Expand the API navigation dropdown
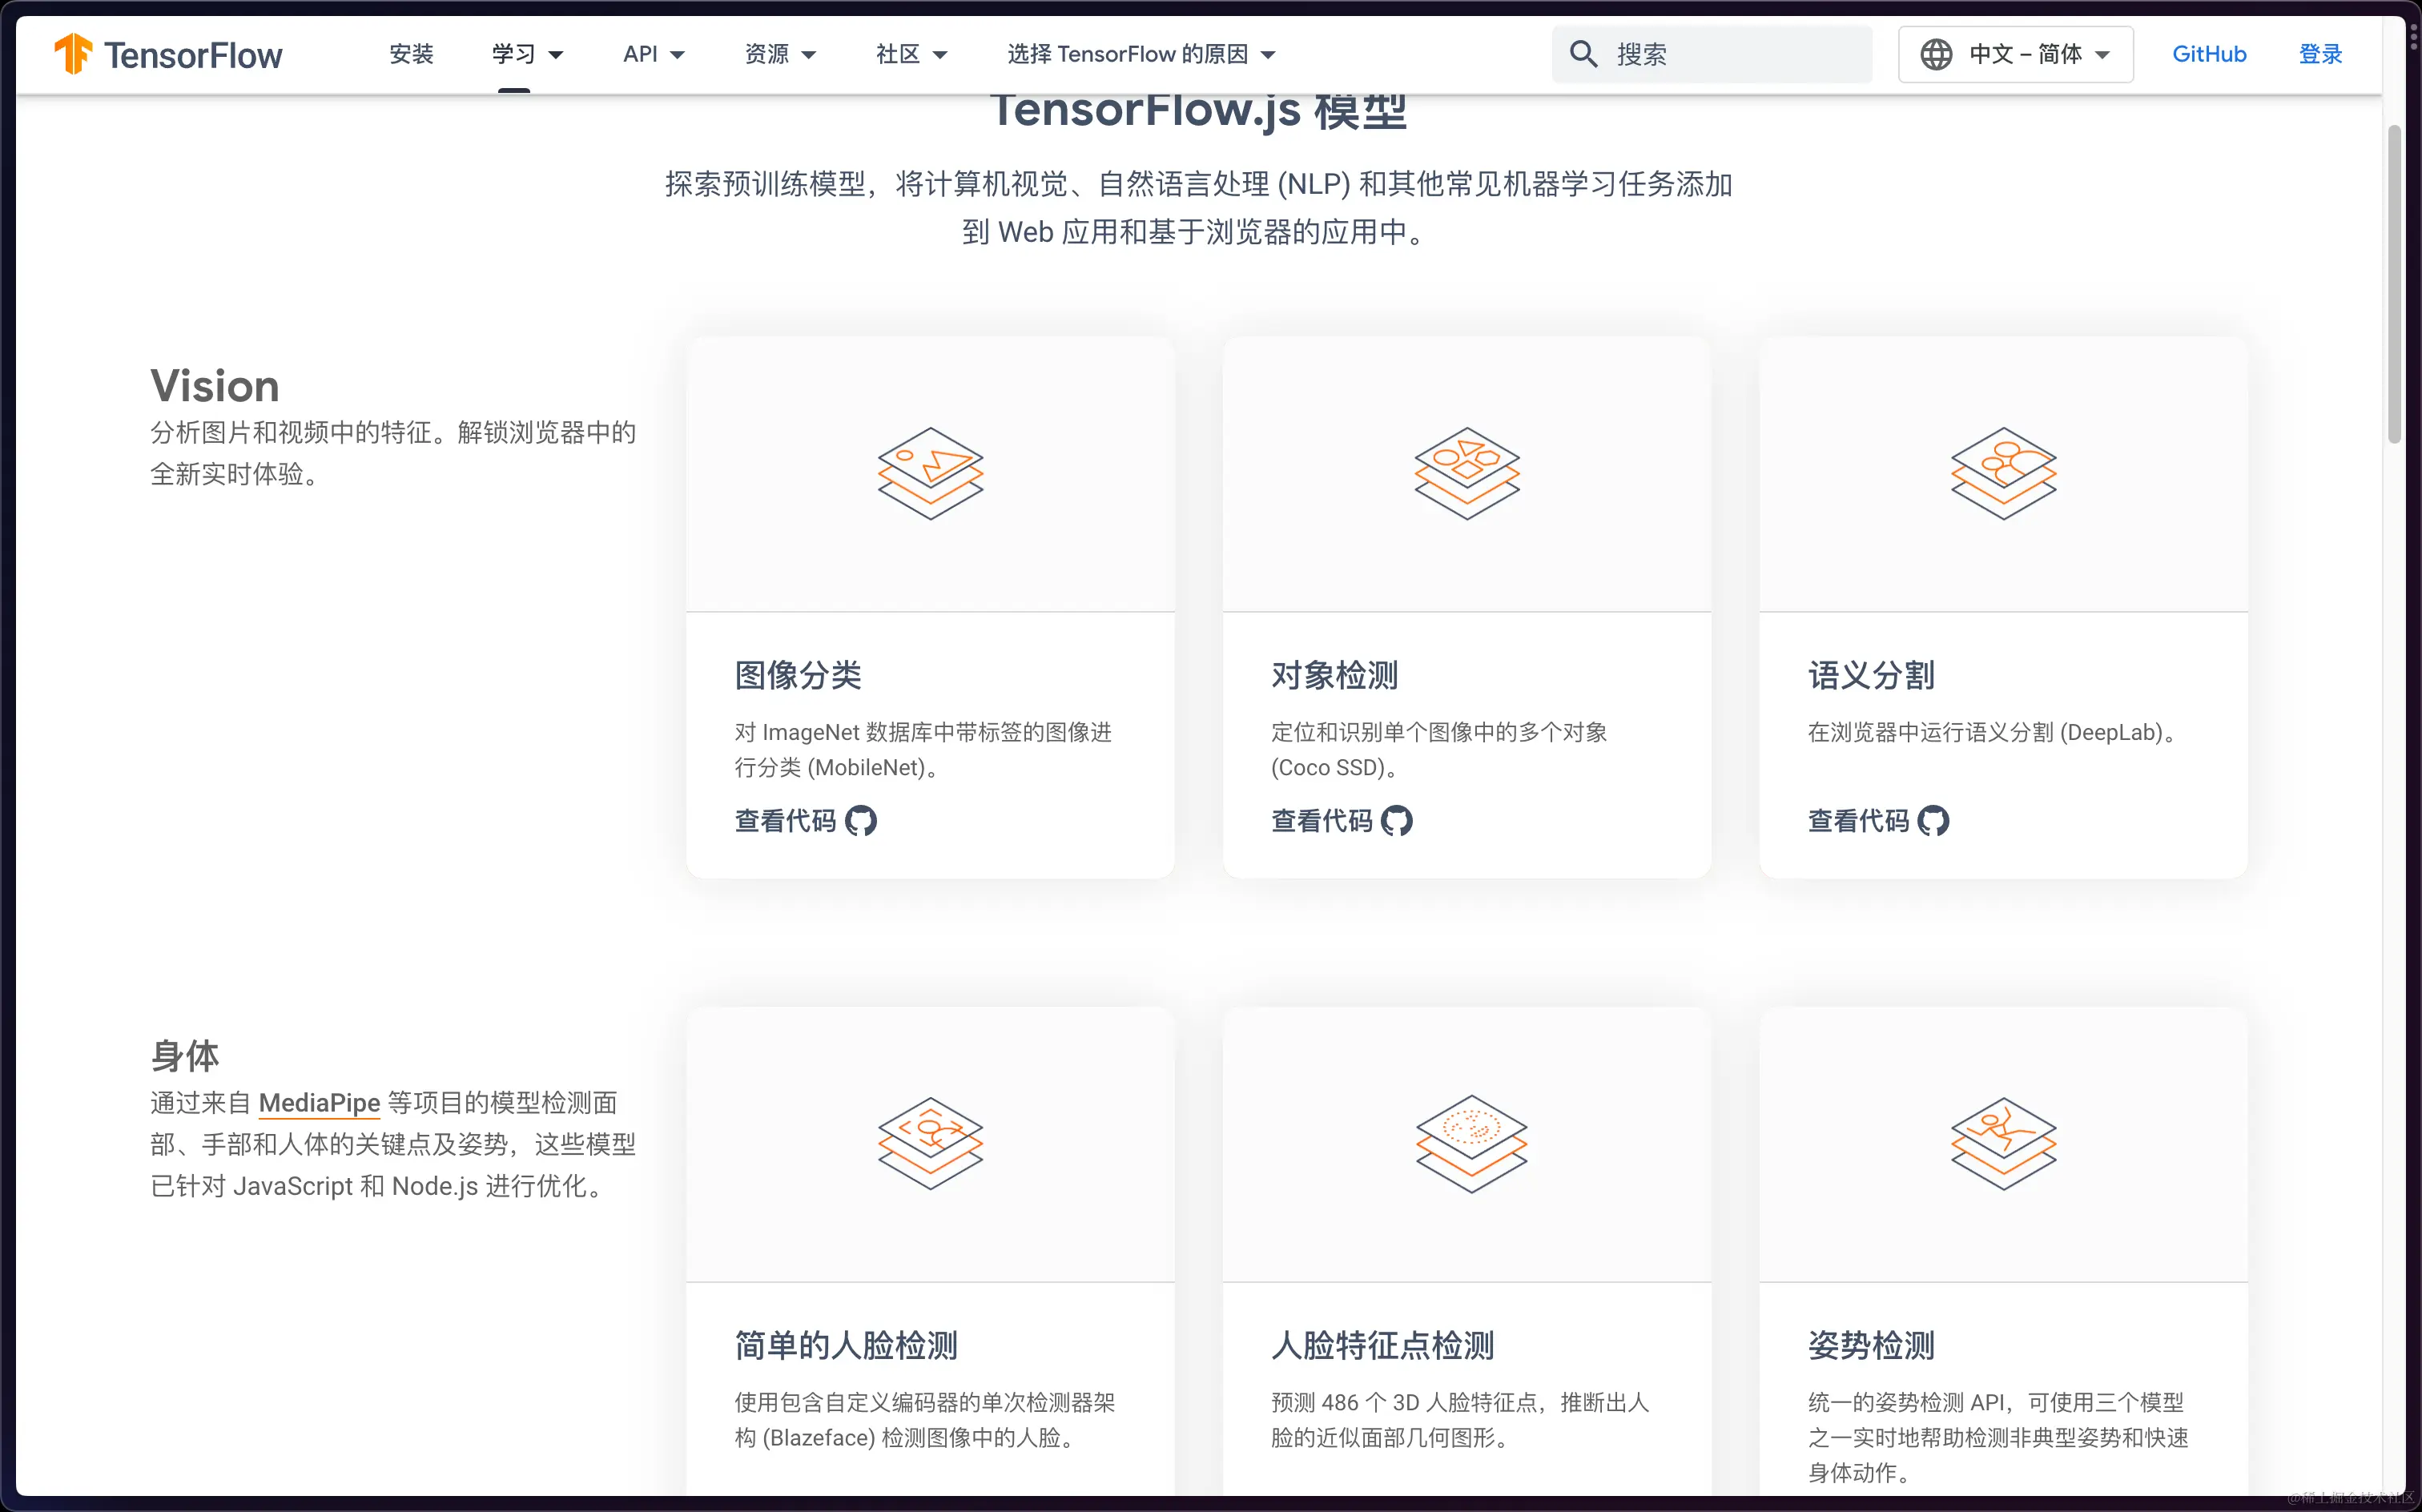The image size is (2422, 1512). coord(653,54)
